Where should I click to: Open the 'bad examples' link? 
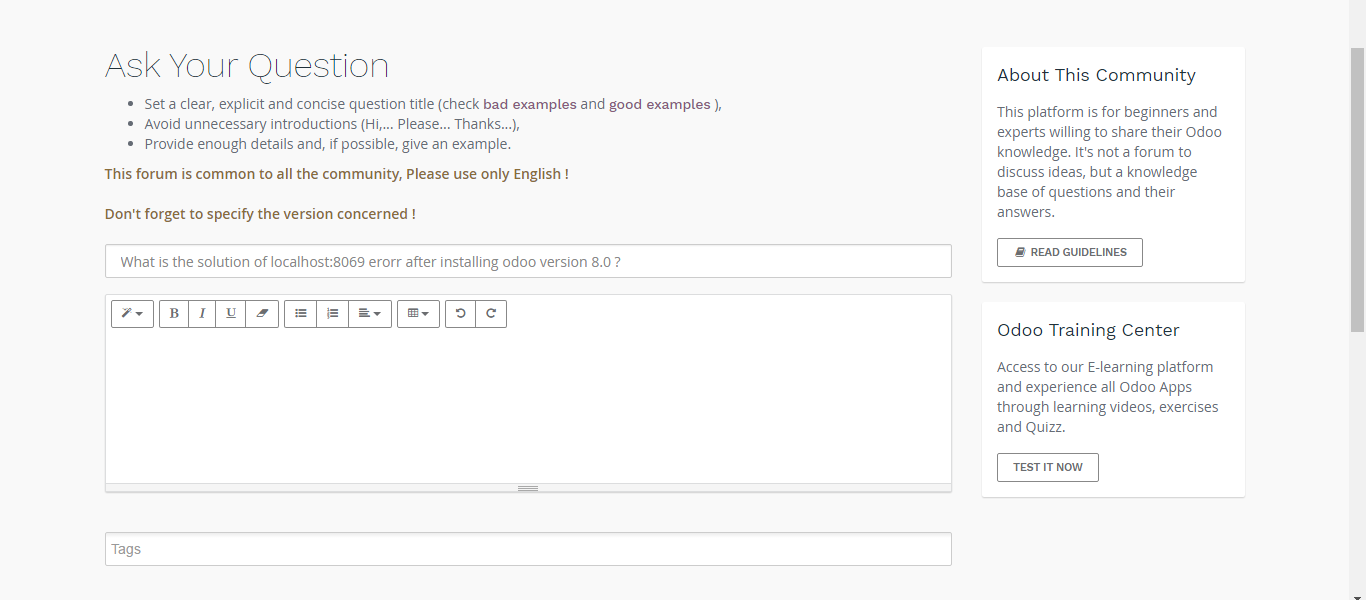[530, 104]
